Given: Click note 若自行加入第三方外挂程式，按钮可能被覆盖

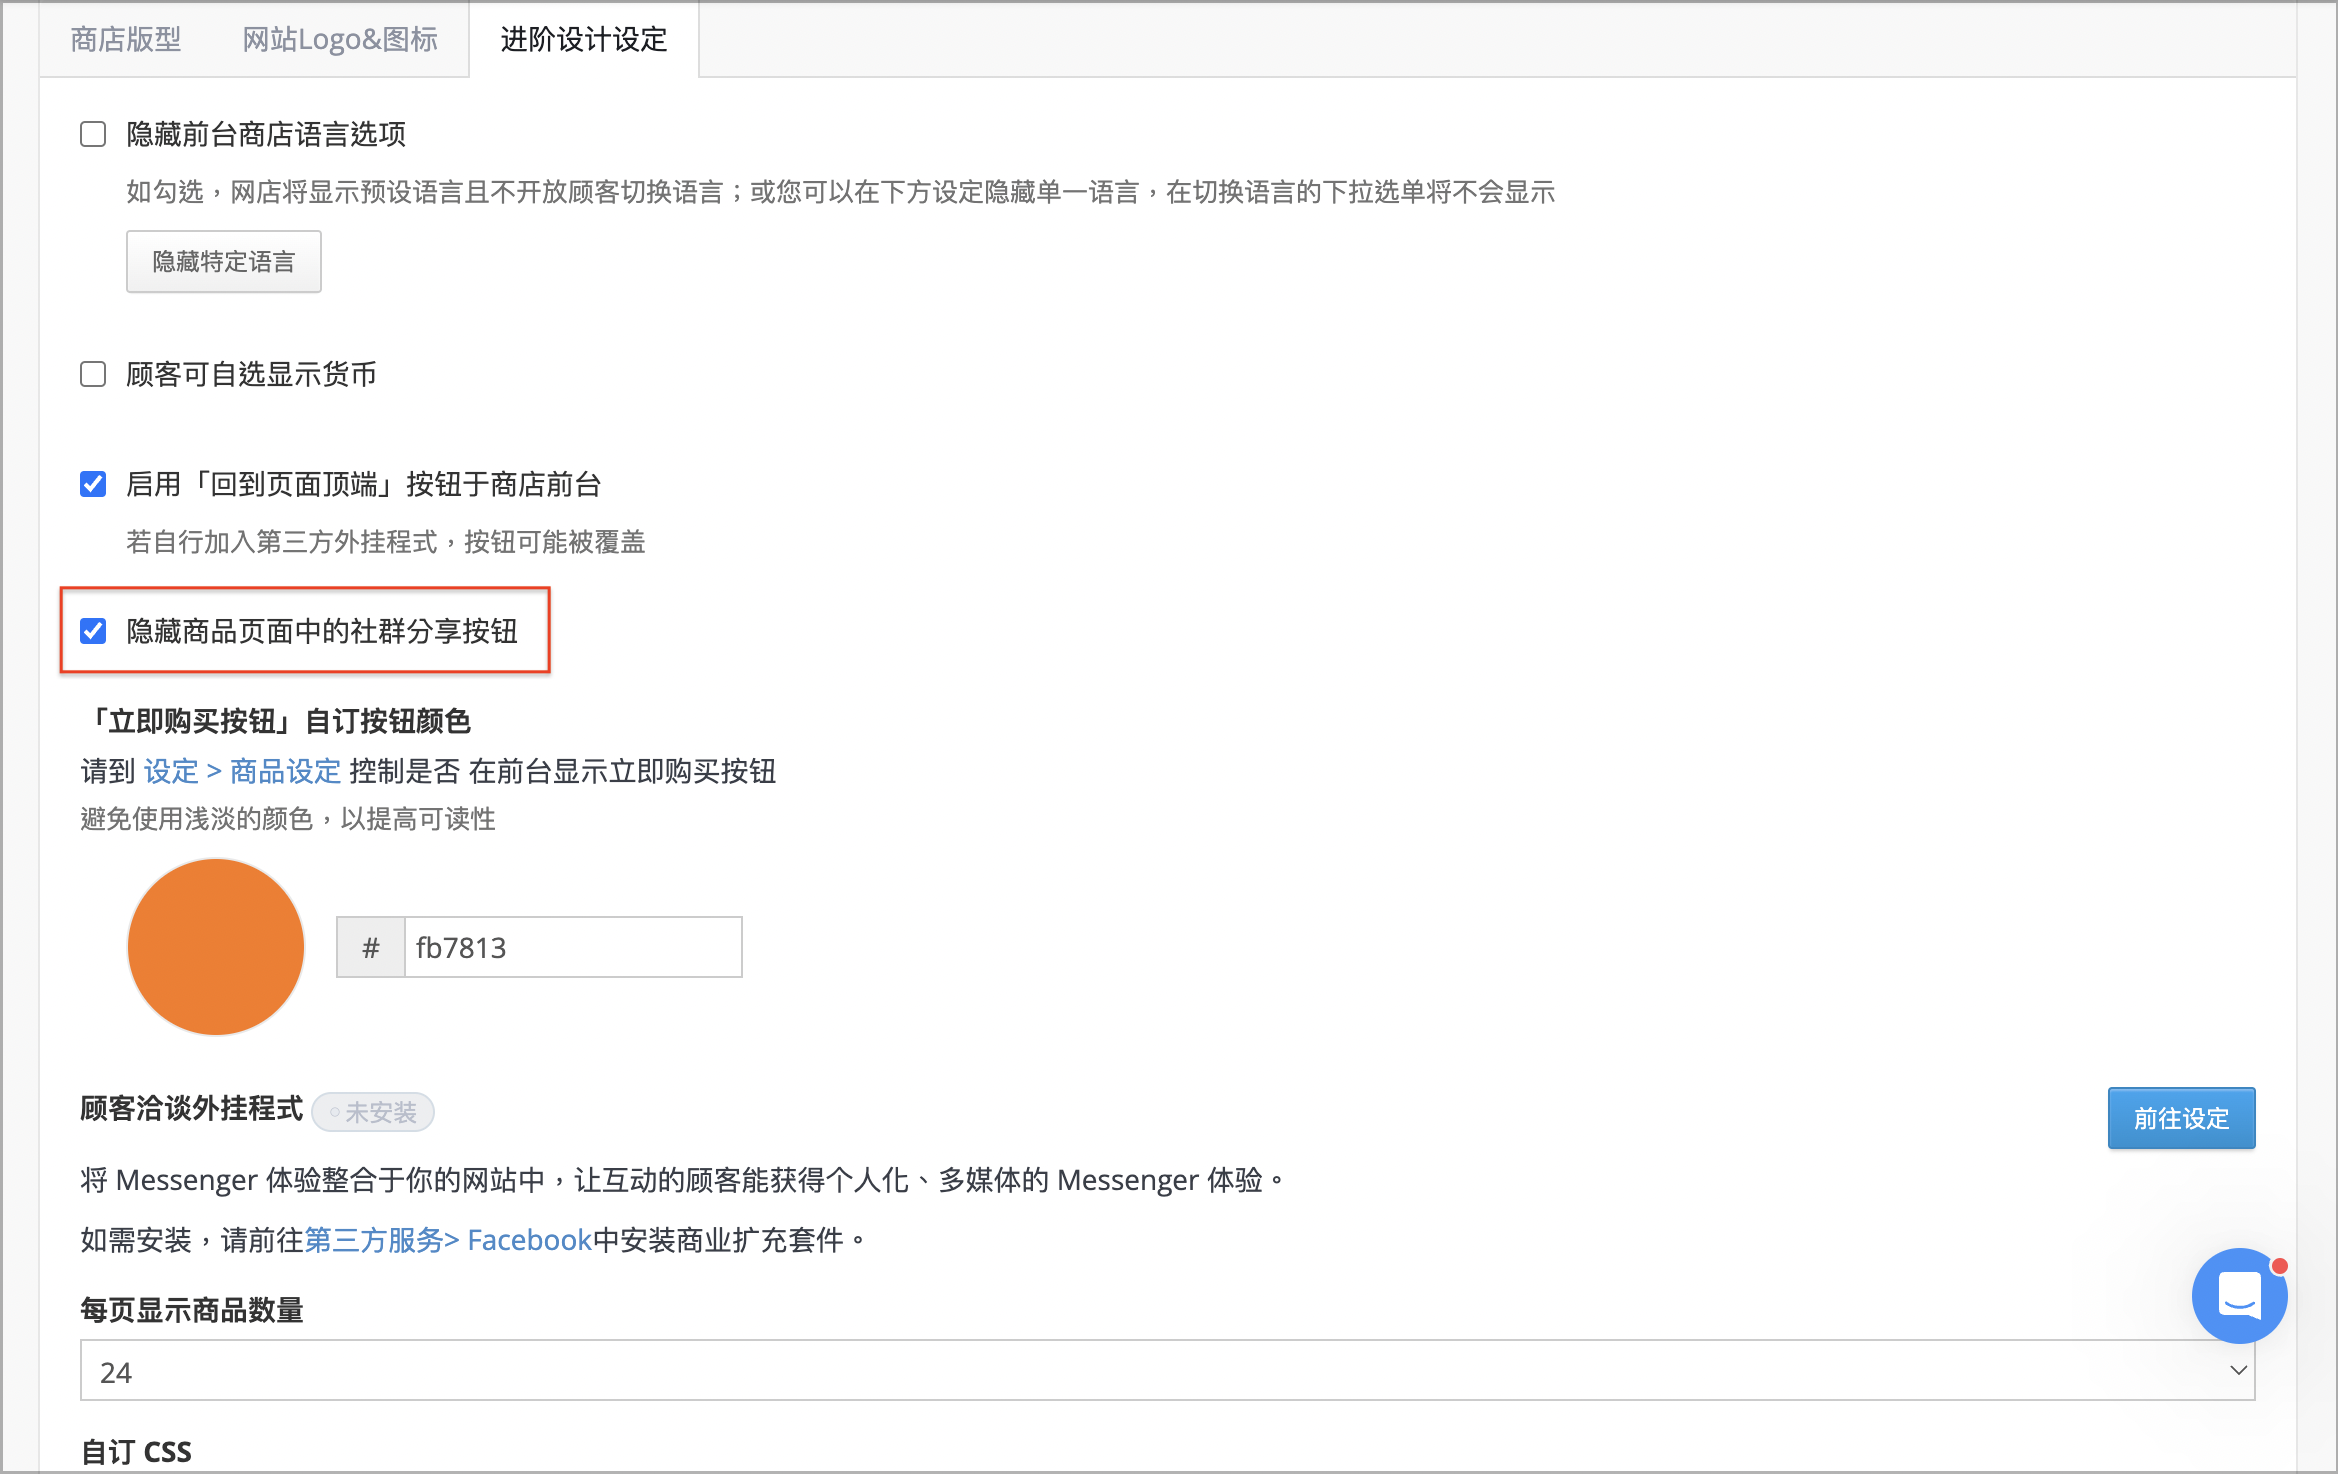Looking at the screenshot, I should click(x=386, y=542).
